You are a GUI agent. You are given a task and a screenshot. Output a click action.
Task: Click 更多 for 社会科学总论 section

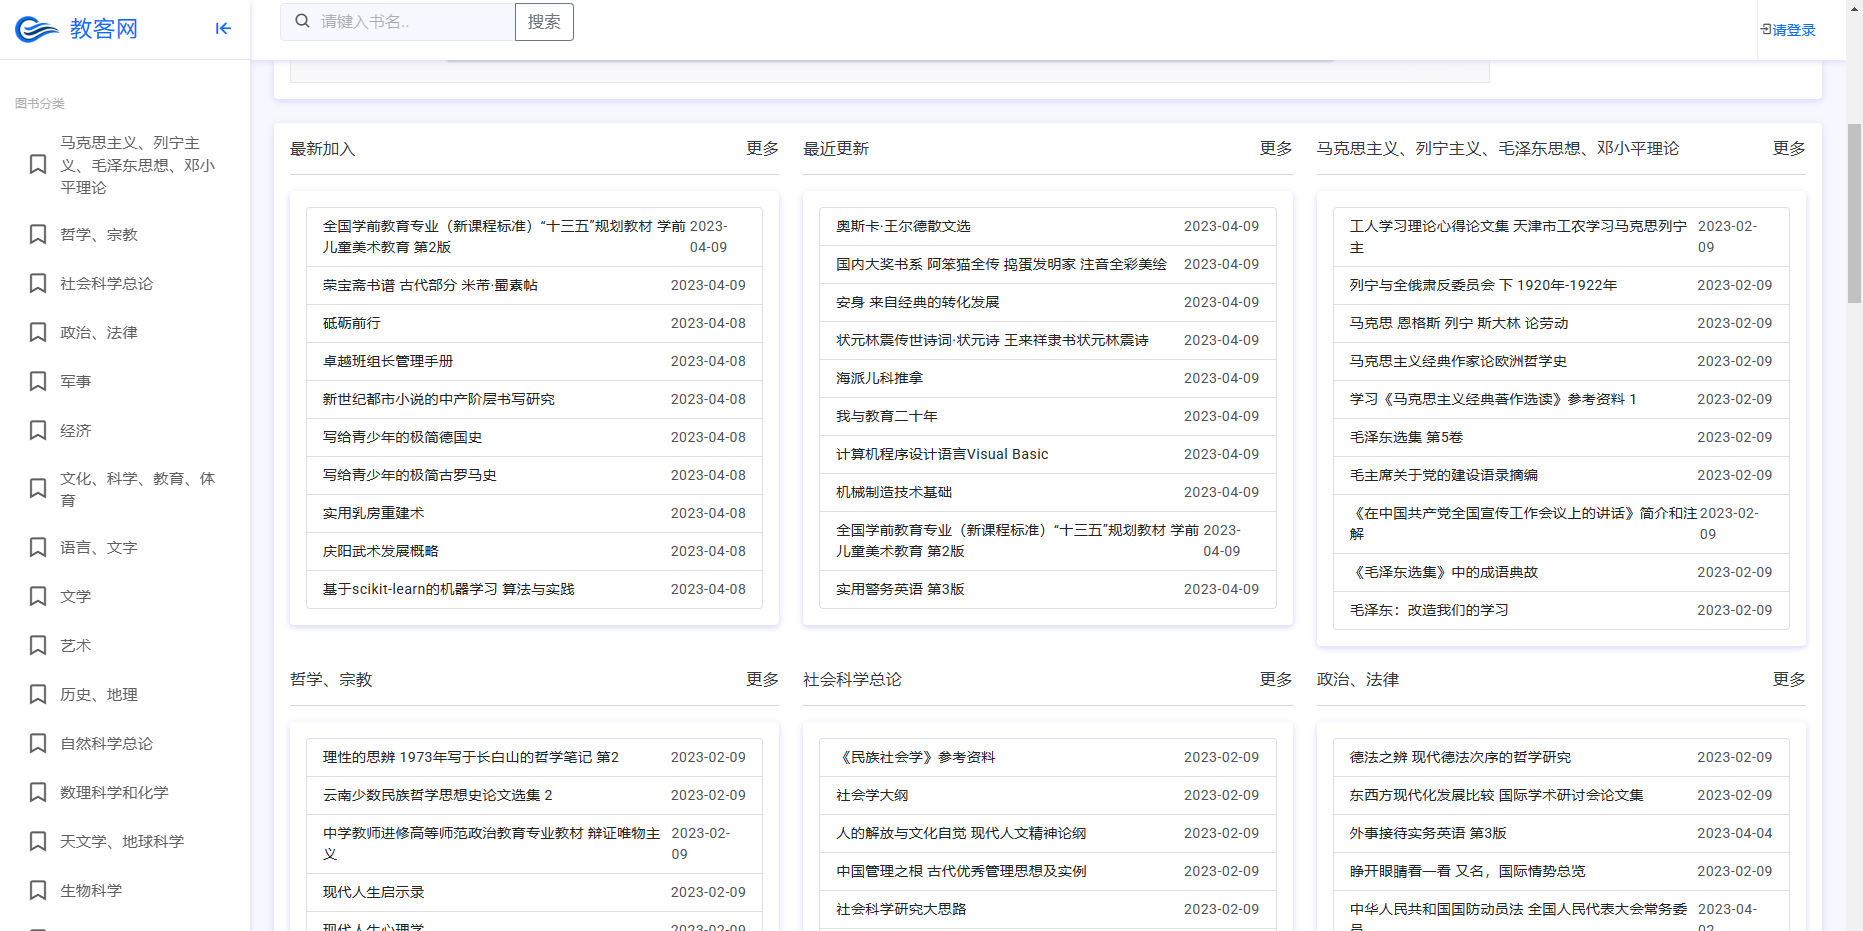tap(1276, 679)
